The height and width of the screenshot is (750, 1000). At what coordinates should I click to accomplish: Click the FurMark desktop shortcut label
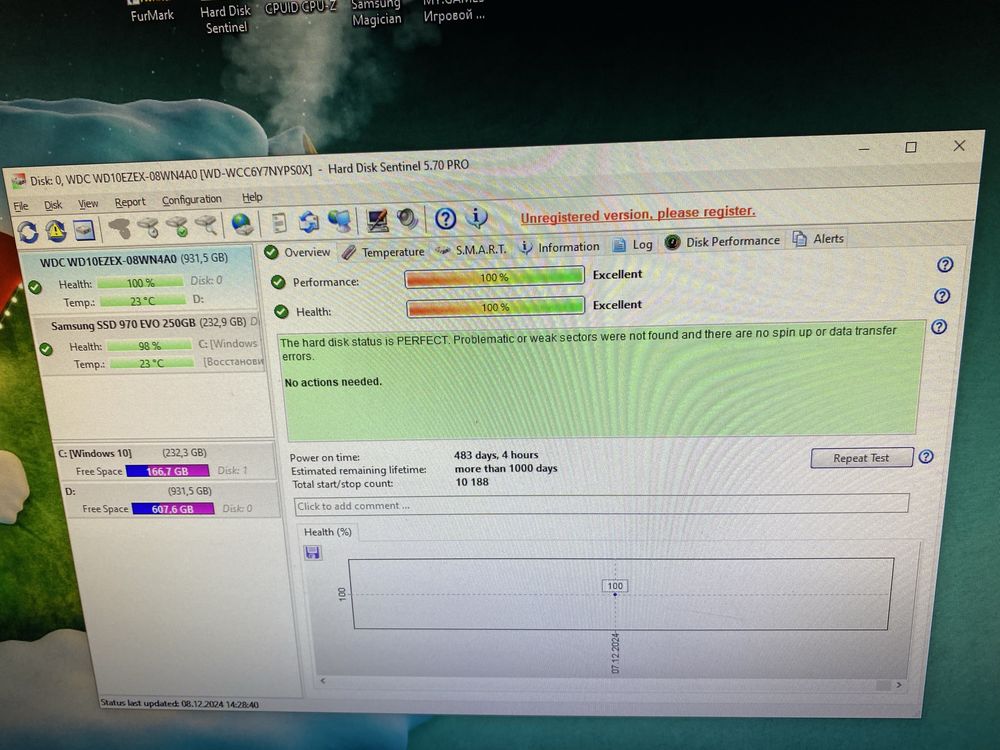[152, 15]
